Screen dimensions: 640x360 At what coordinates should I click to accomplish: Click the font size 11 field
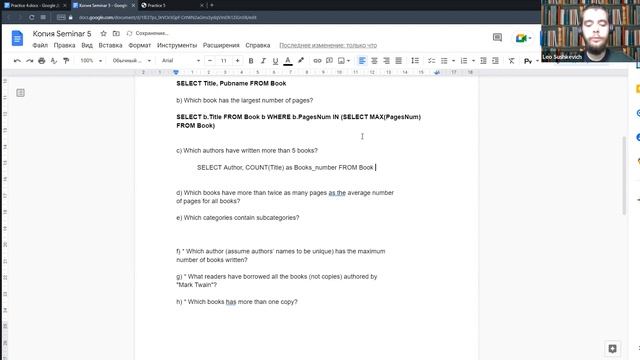tap(224, 61)
